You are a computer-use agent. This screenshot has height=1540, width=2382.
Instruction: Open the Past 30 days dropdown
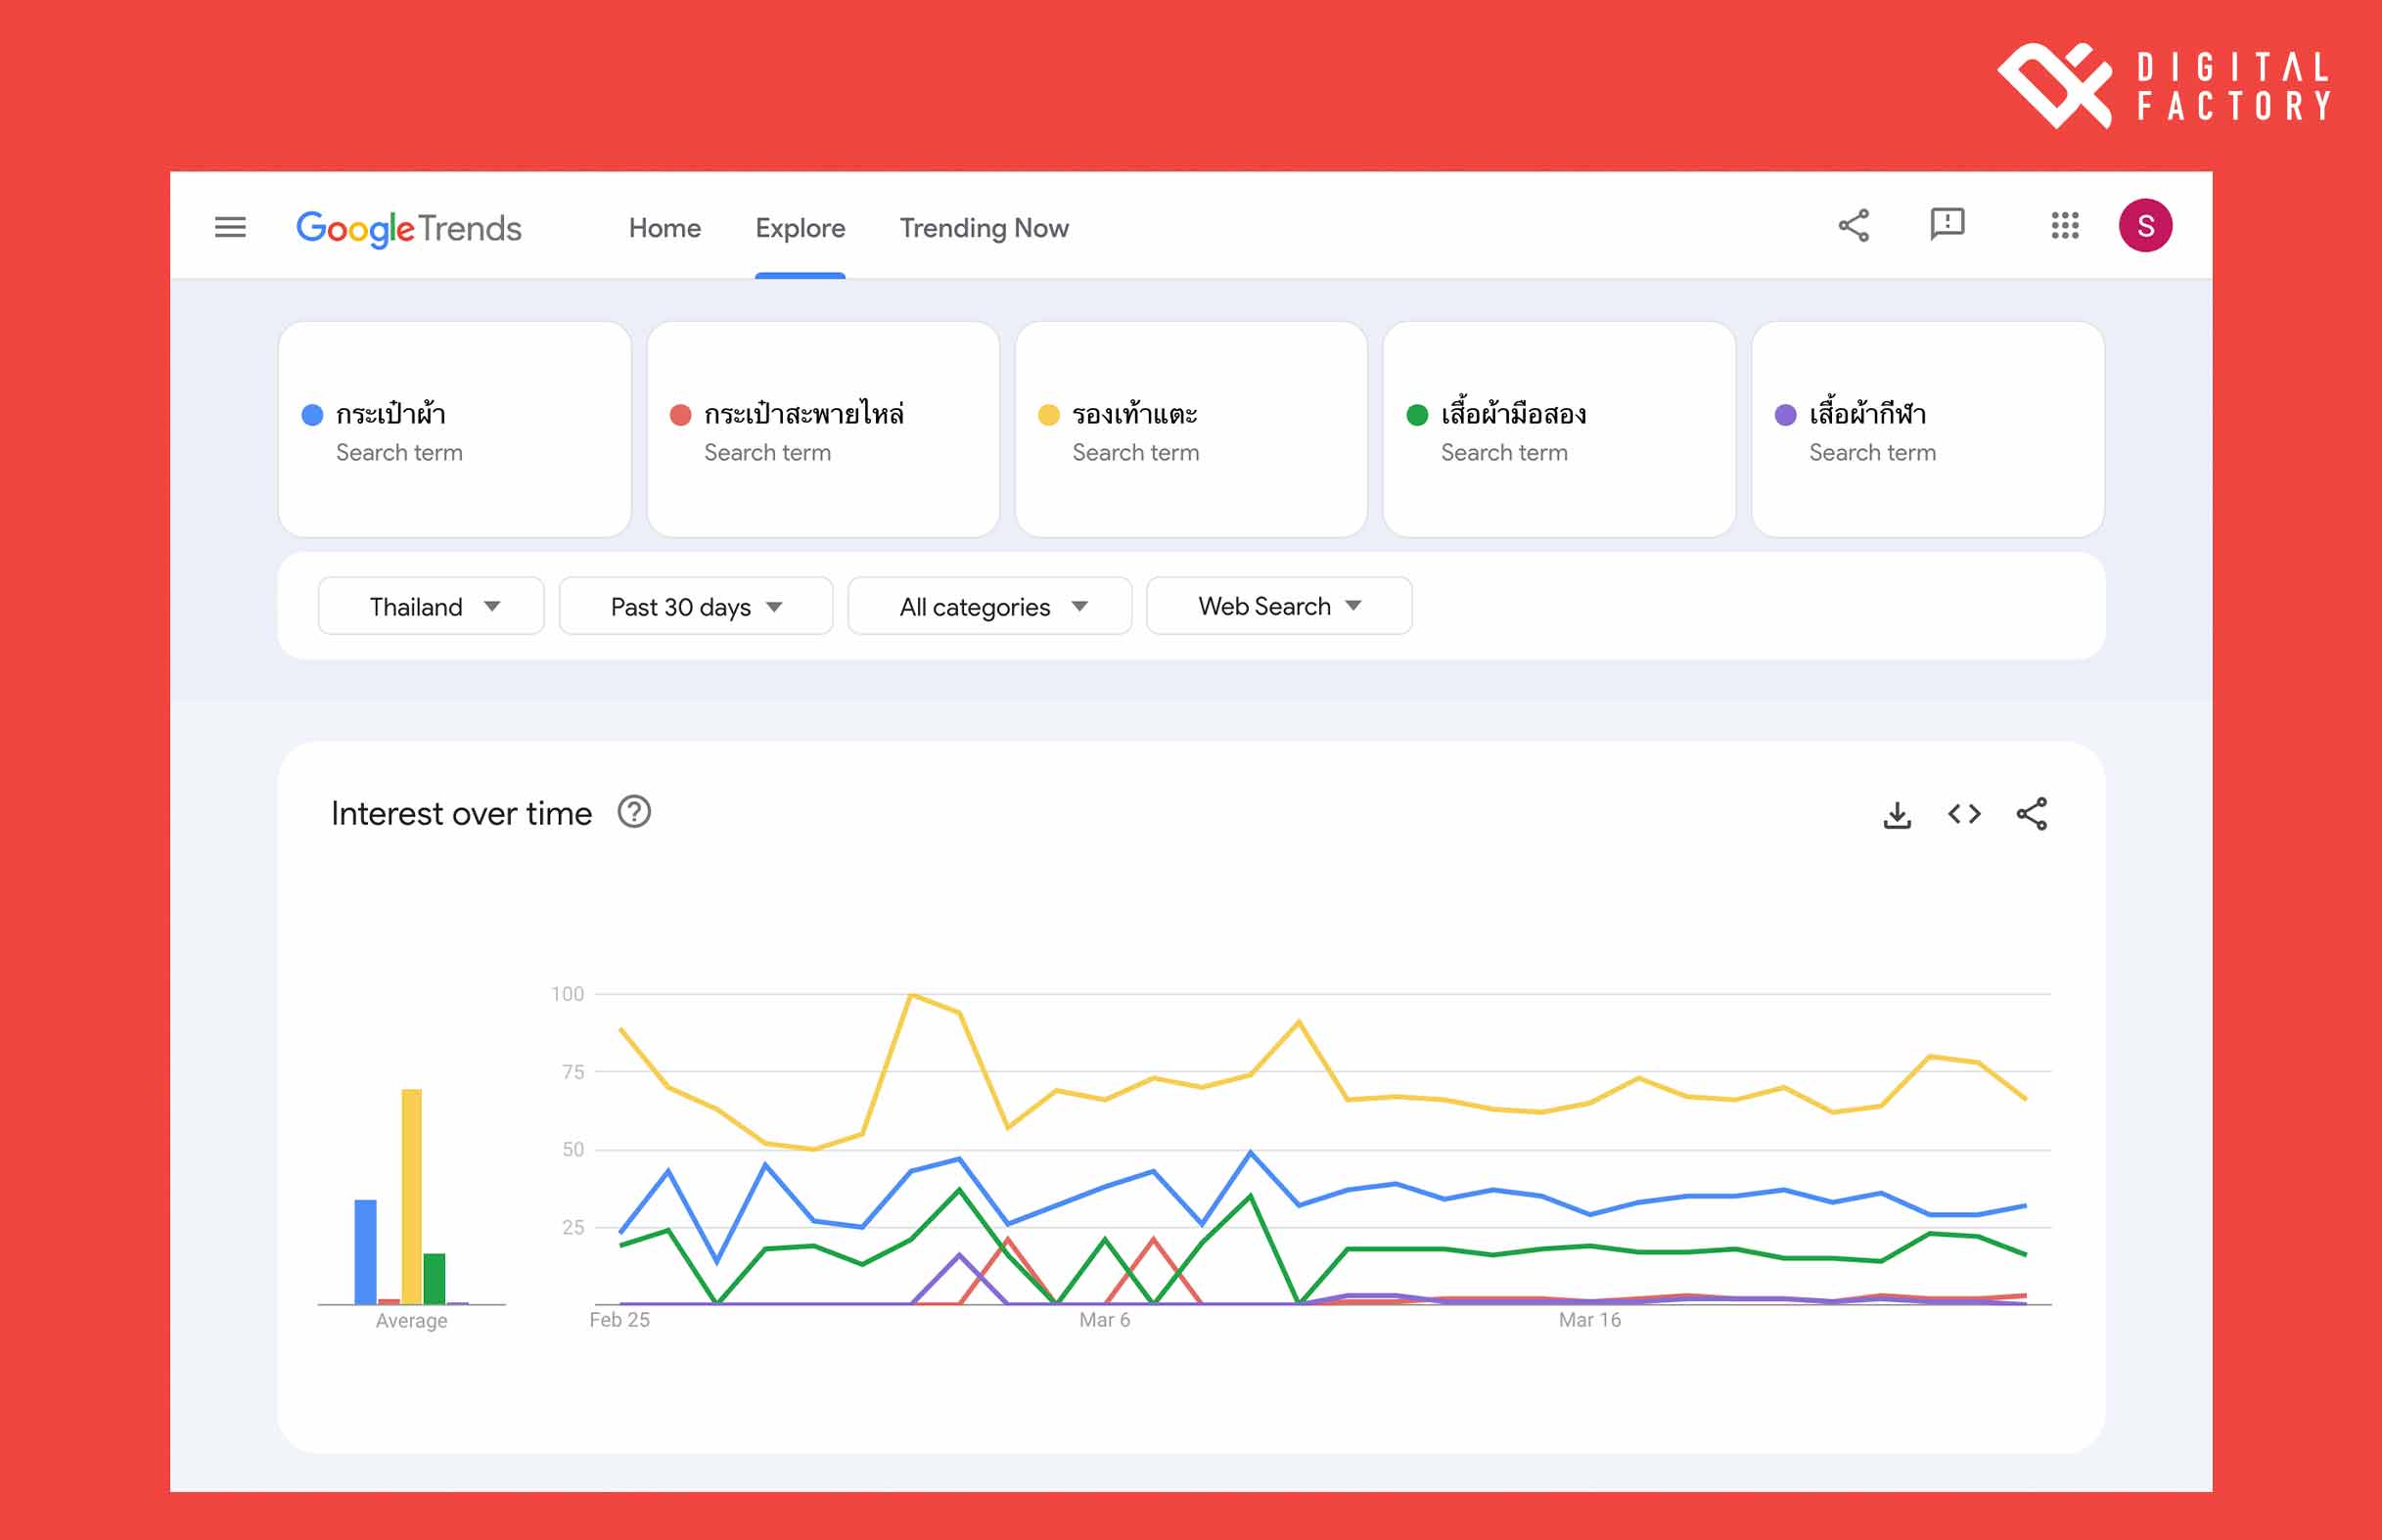[695, 606]
